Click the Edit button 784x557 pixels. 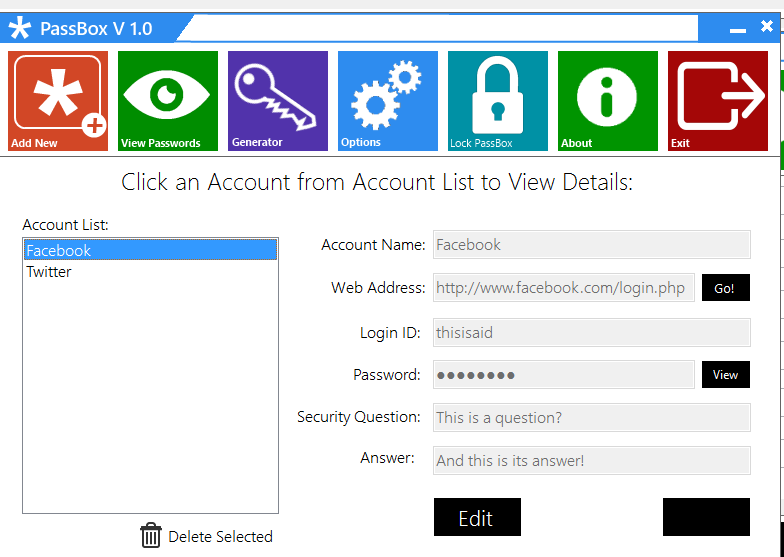point(477,518)
